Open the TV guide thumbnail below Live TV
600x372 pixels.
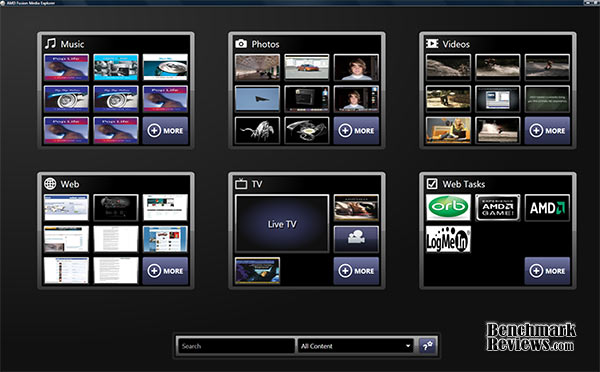(257, 271)
